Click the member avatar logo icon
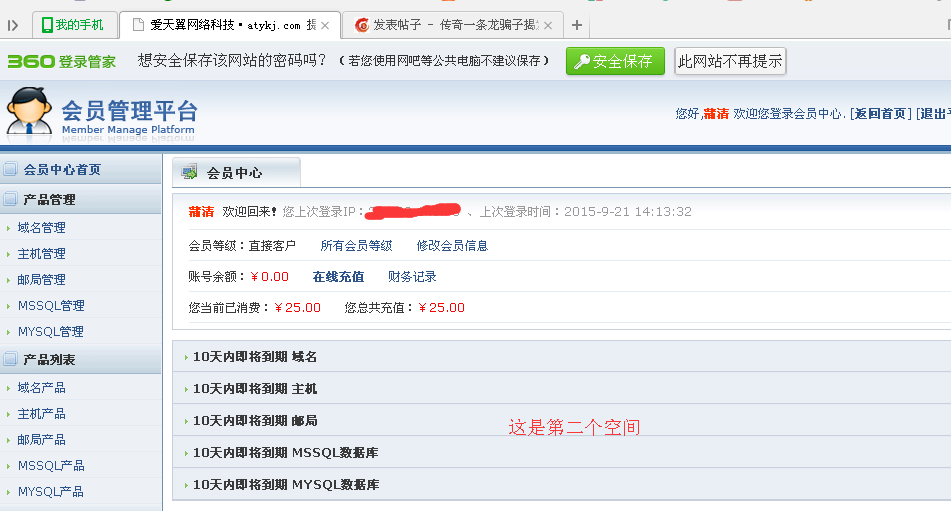 tap(30, 111)
